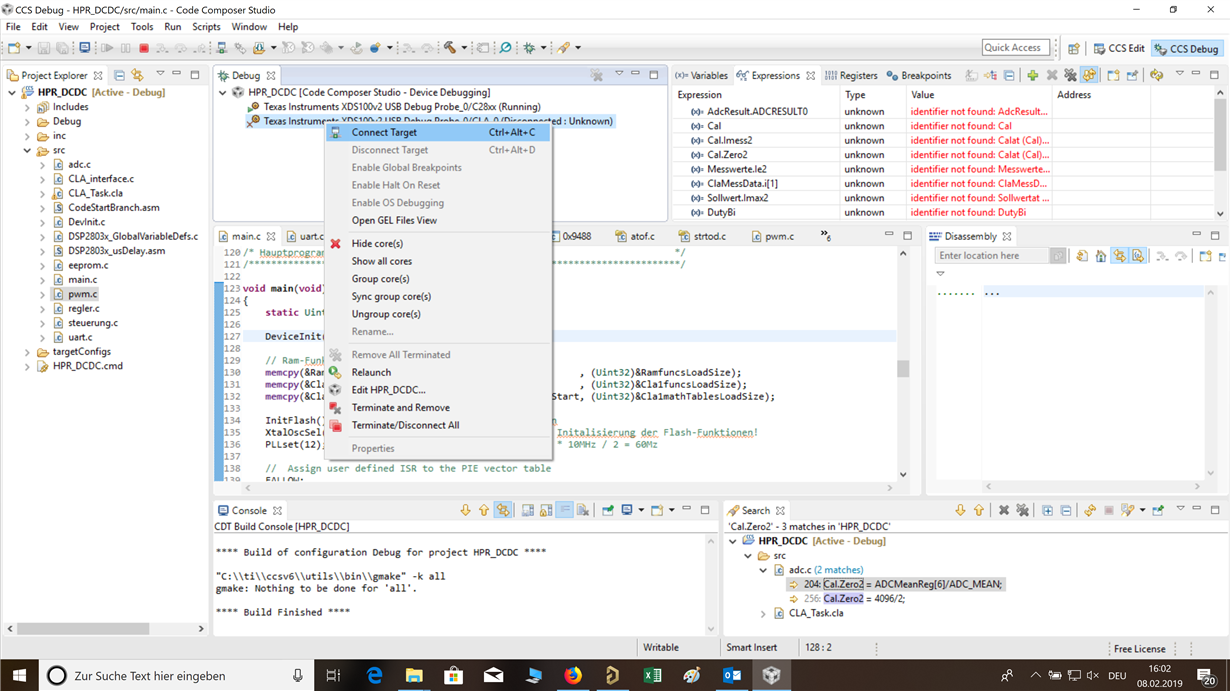Click the green Add new expression icon
Image resolution: width=1230 pixels, height=691 pixels.
(1033, 75)
